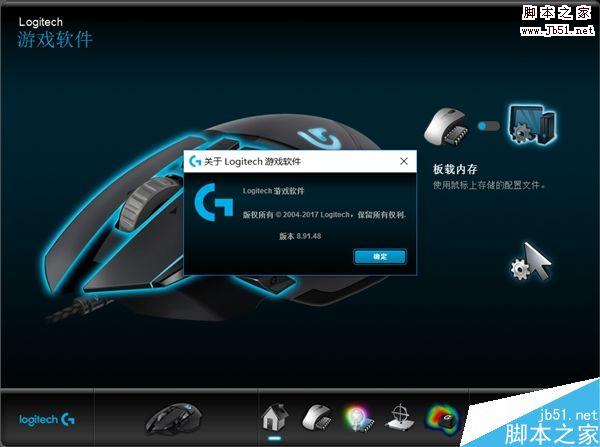The height and width of the screenshot is (447, 600).
Task: Click 使用鼠标上存储的配置文件 description text
Action: point(489,185)
